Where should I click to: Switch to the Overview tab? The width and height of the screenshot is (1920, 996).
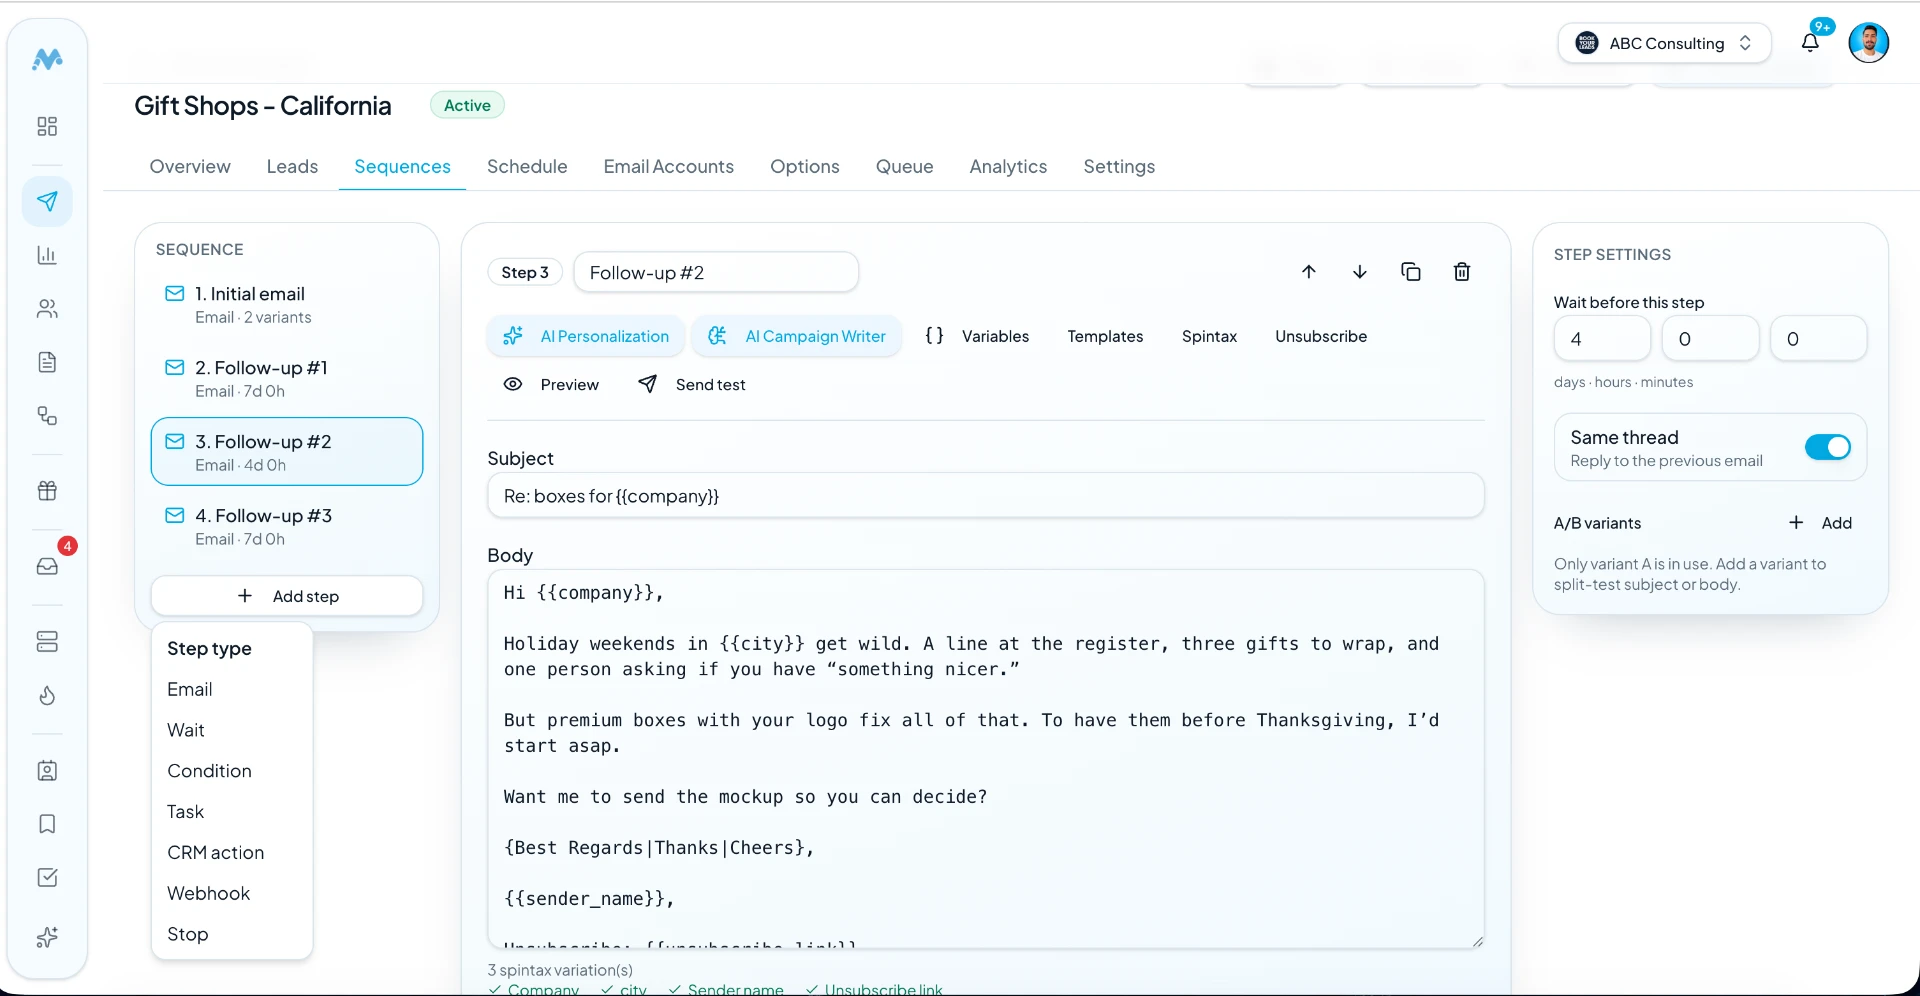[x=190, y=167]
